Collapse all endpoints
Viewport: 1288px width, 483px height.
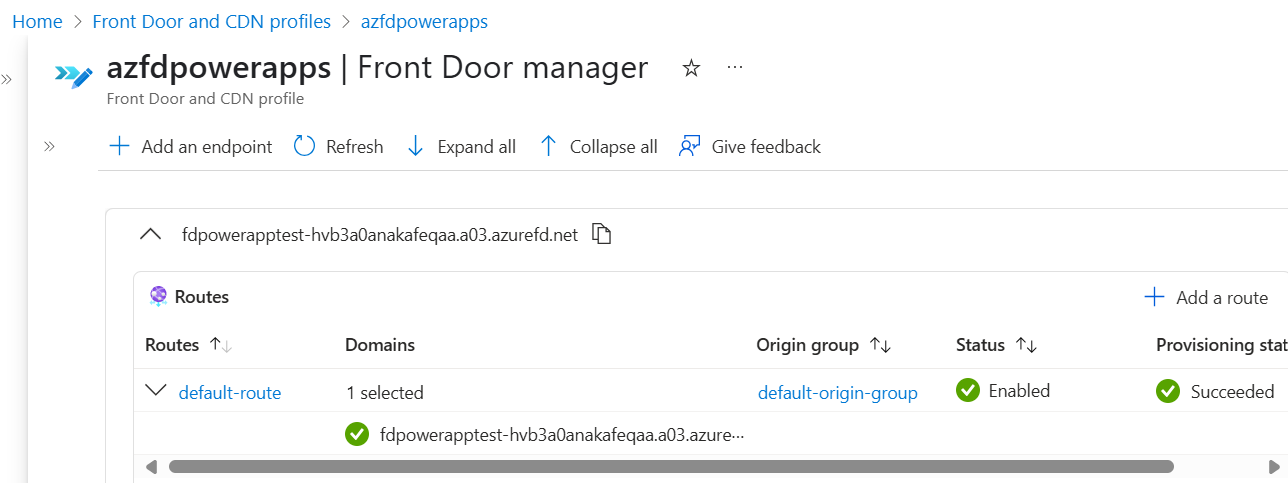(598, 147)
